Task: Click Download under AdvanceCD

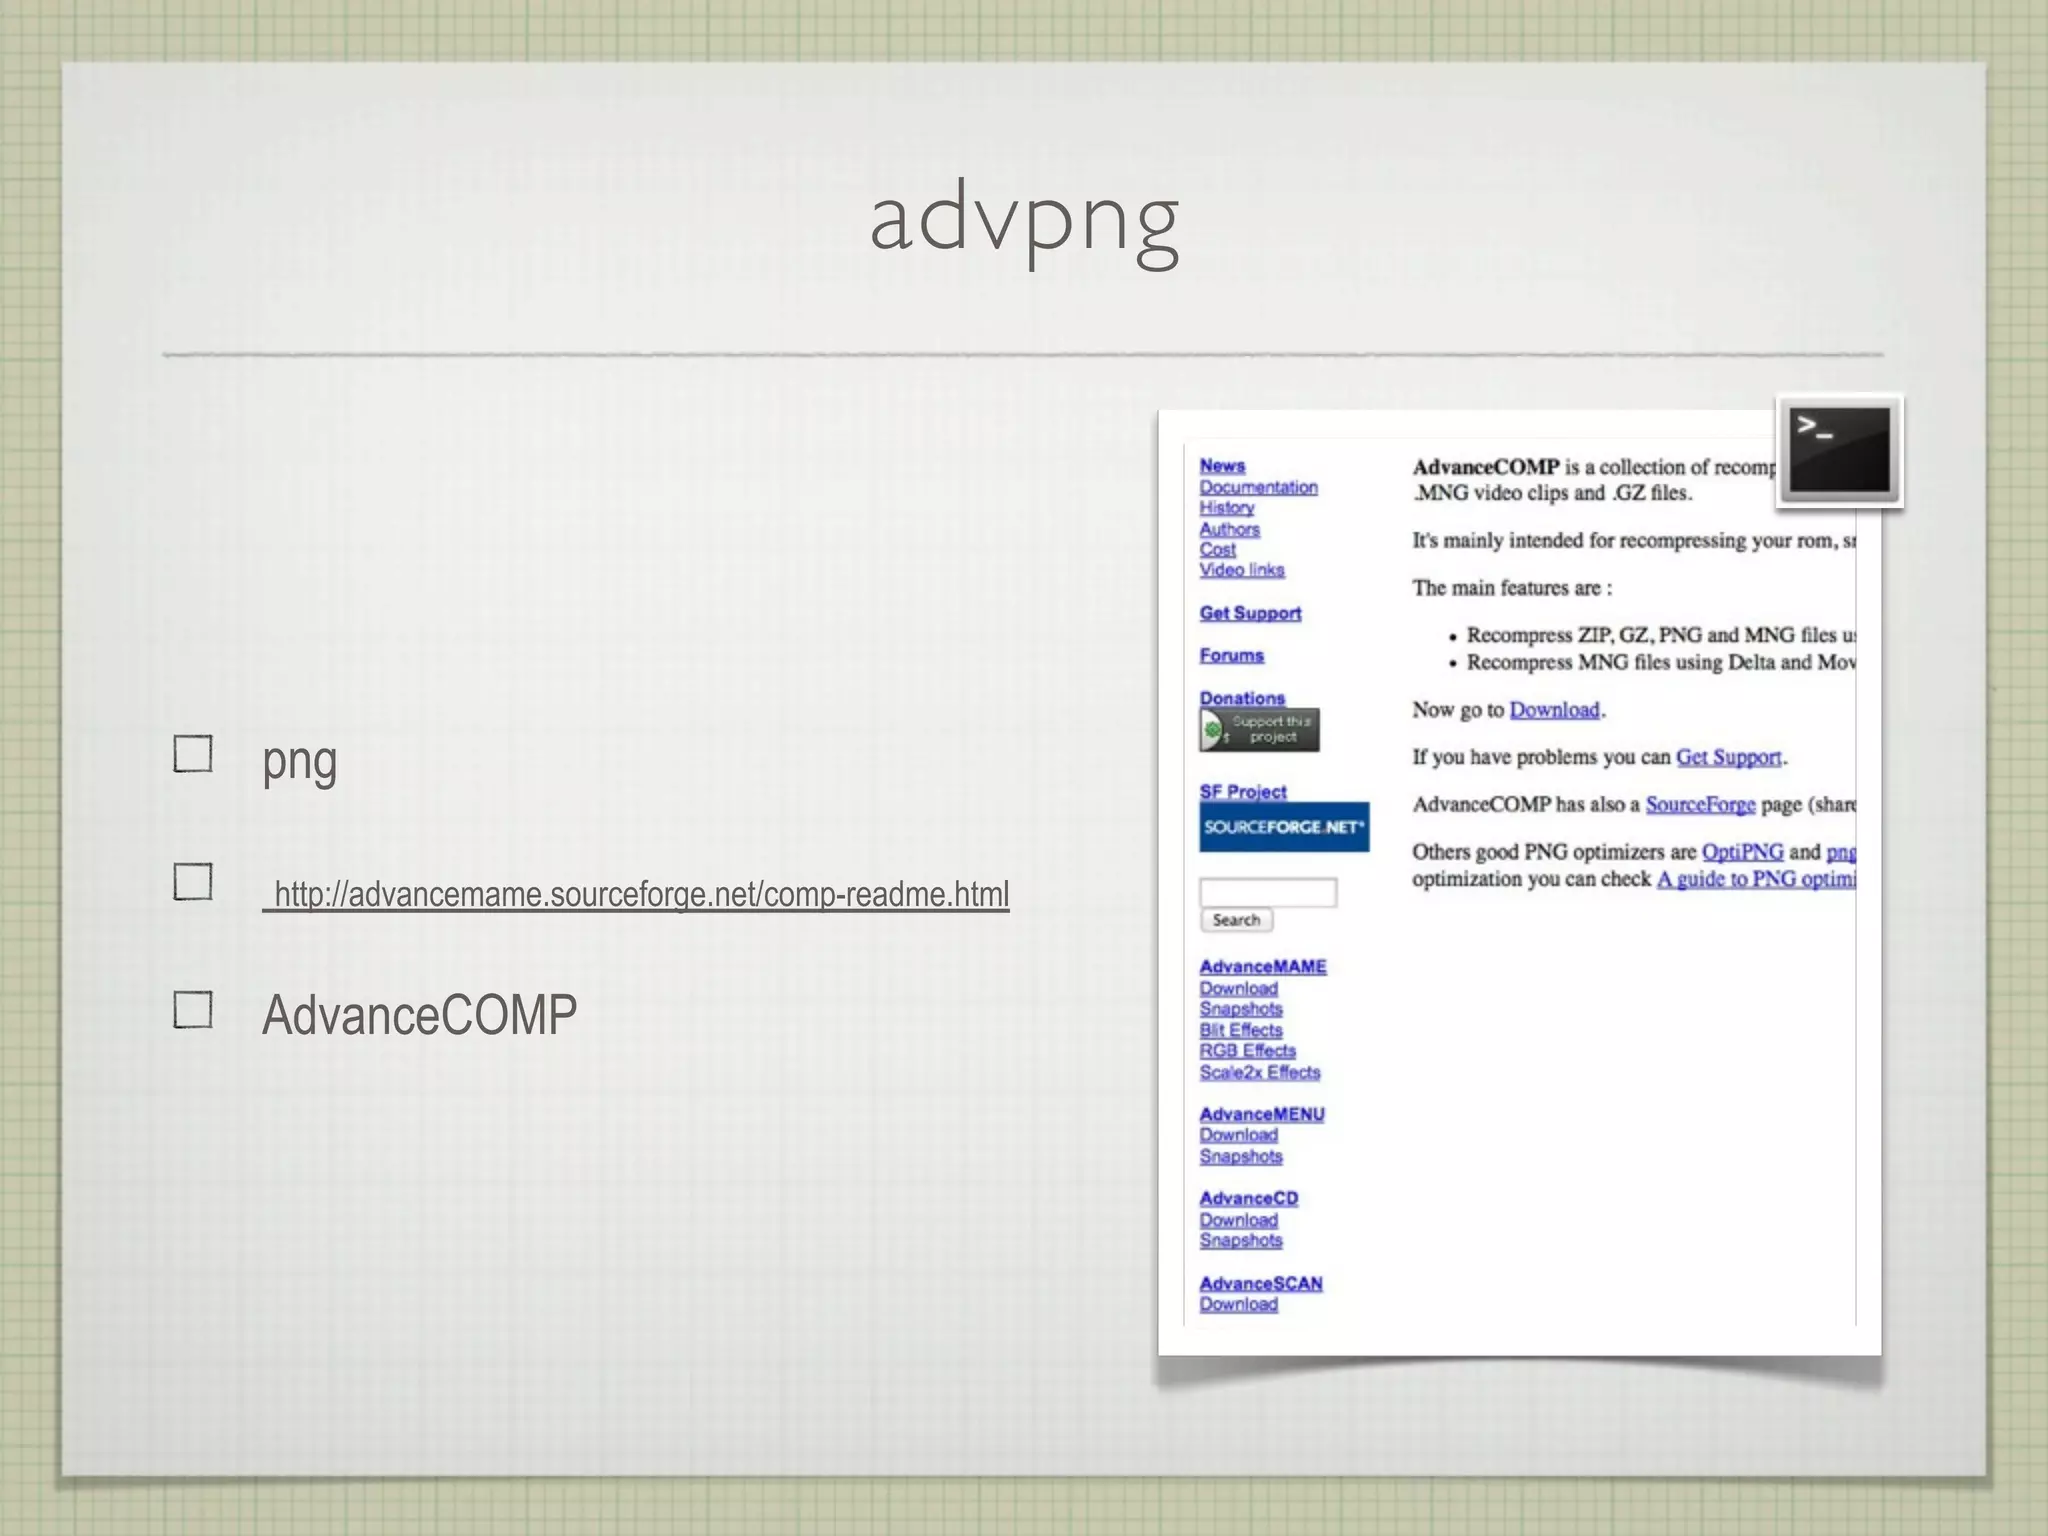Action: pyautogui.click(x=1238, y=1220)
